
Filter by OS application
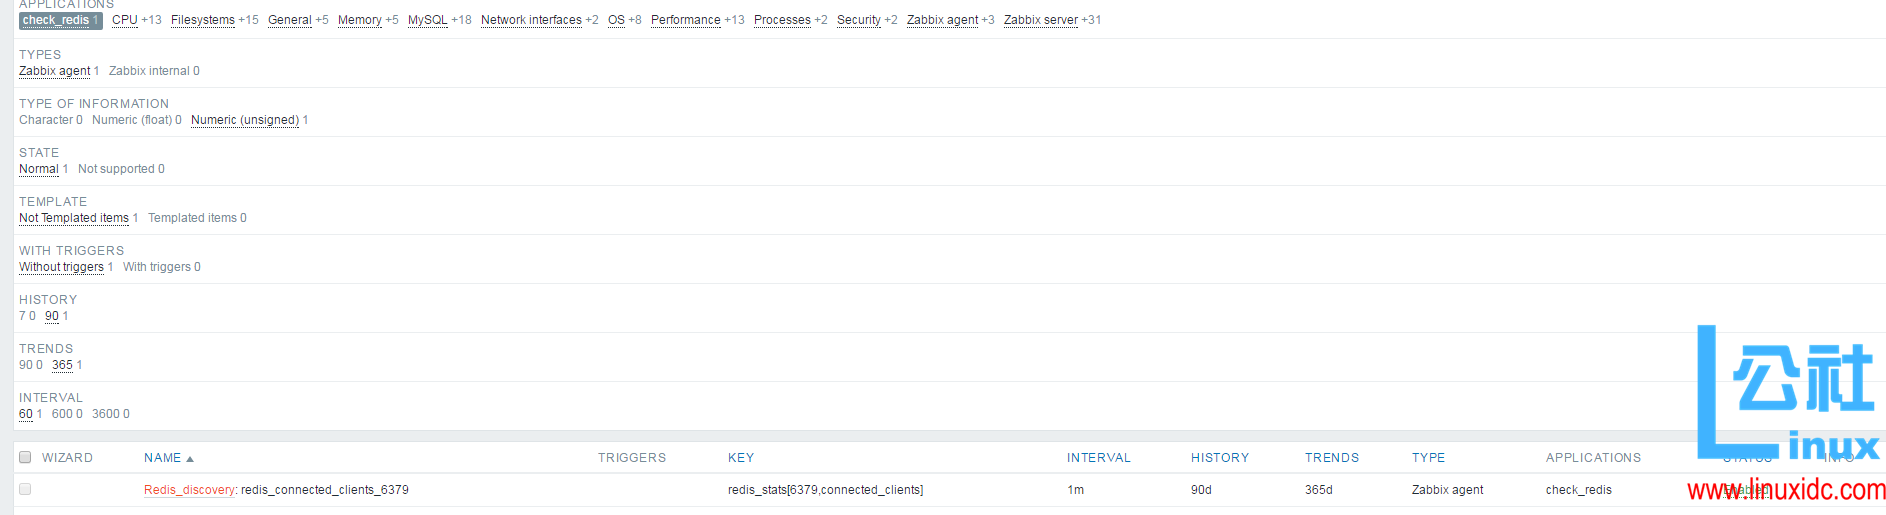(616, 20)
